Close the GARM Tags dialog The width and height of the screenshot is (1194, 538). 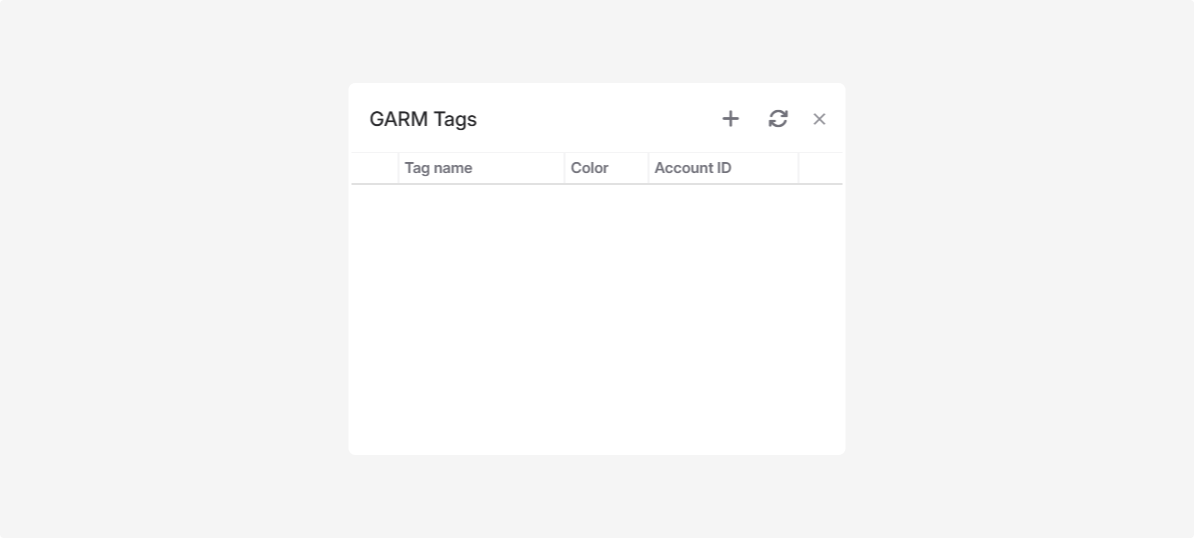[819, 119]
